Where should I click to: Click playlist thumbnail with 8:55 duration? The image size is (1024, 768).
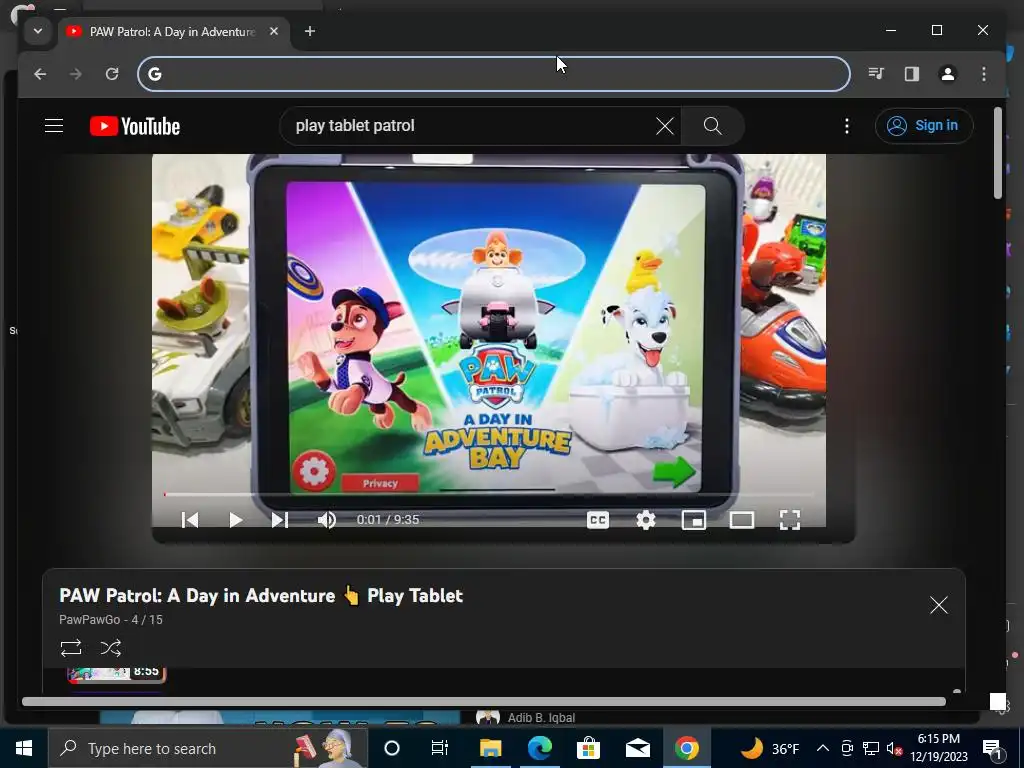click(x=116, y=675)
